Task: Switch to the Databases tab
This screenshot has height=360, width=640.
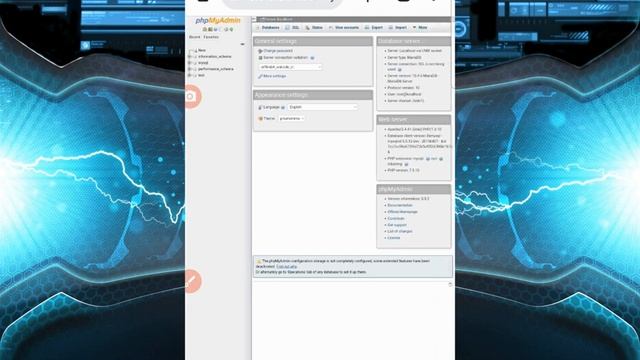Action: pos(268,27)
